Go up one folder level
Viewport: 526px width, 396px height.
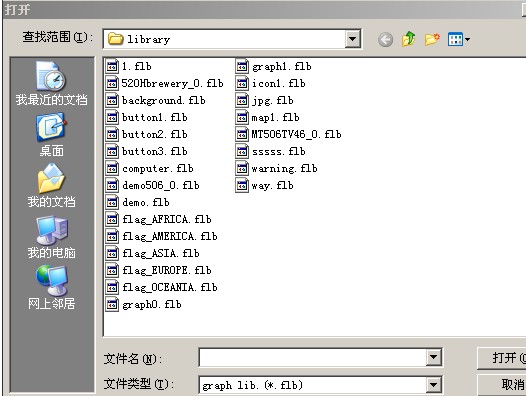click(408, 39)
